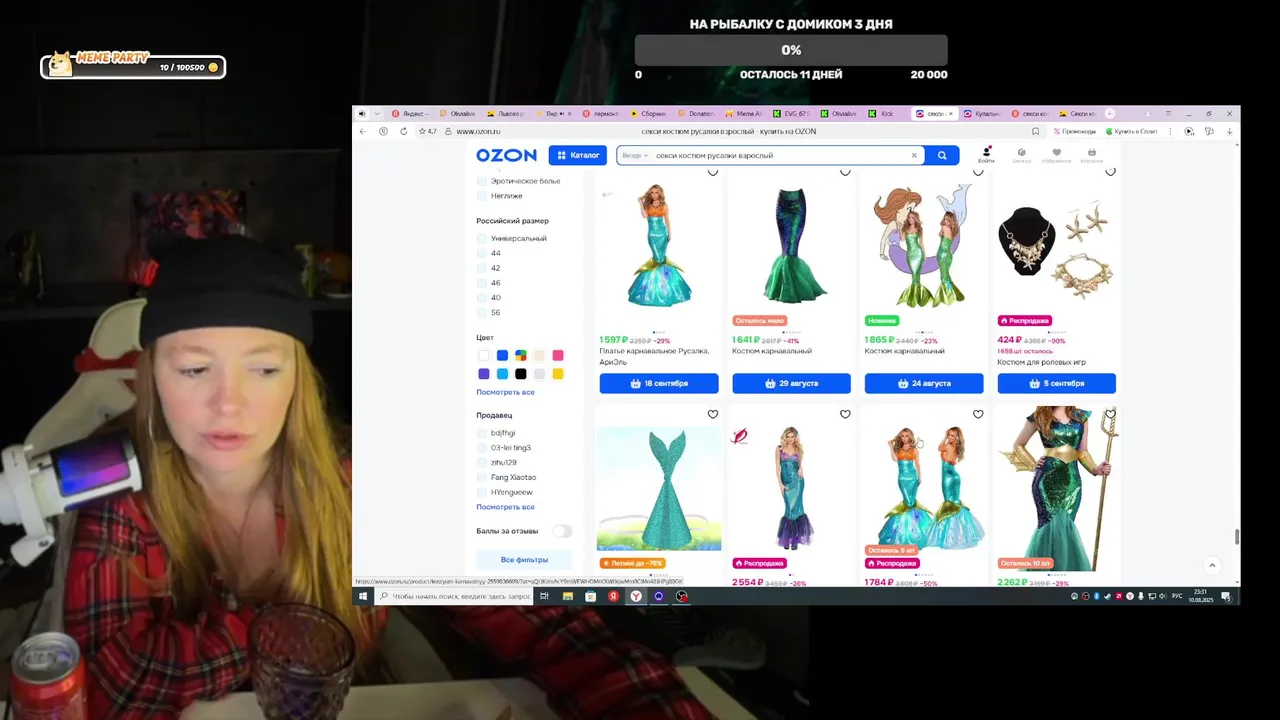Screen dimensions: 1280x720
Task: Open Task View on the taskbar
Action: [544, 596]
